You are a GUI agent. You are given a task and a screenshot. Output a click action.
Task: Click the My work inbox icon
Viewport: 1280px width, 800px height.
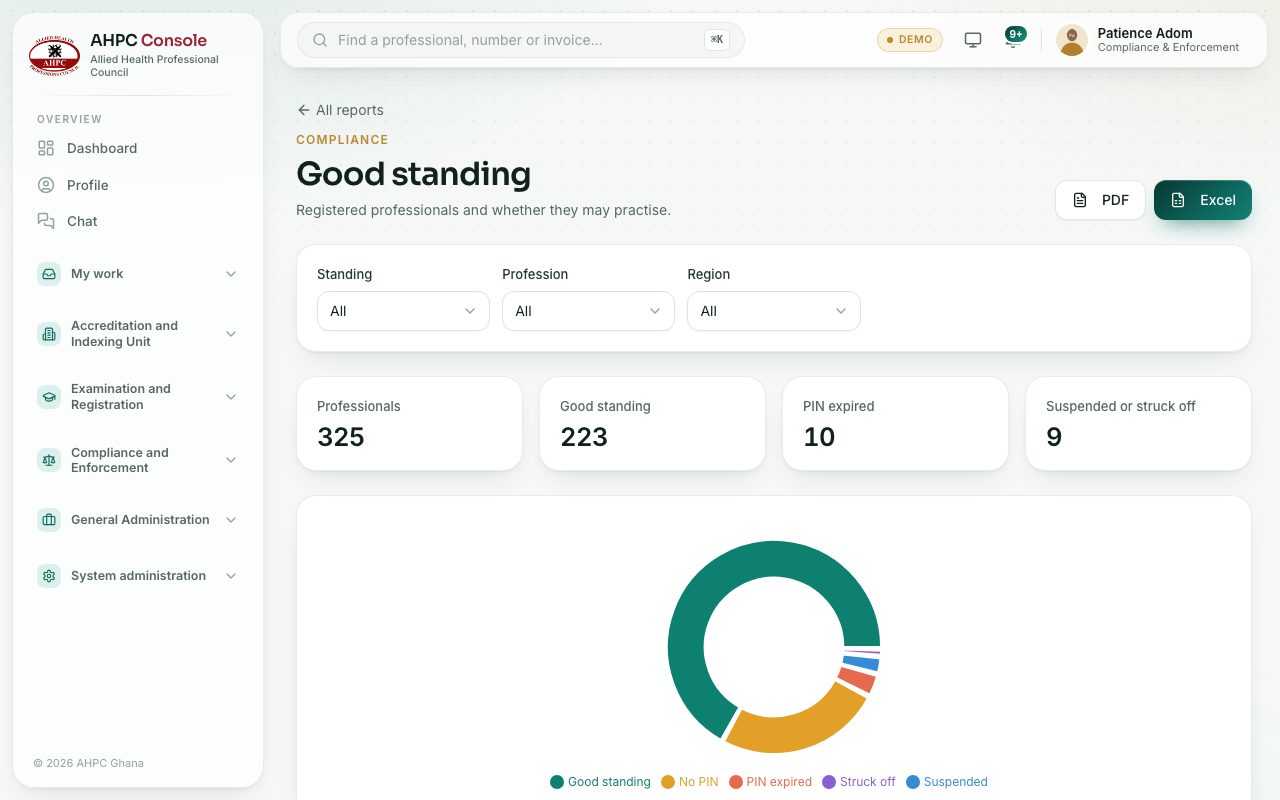[49, 274]
